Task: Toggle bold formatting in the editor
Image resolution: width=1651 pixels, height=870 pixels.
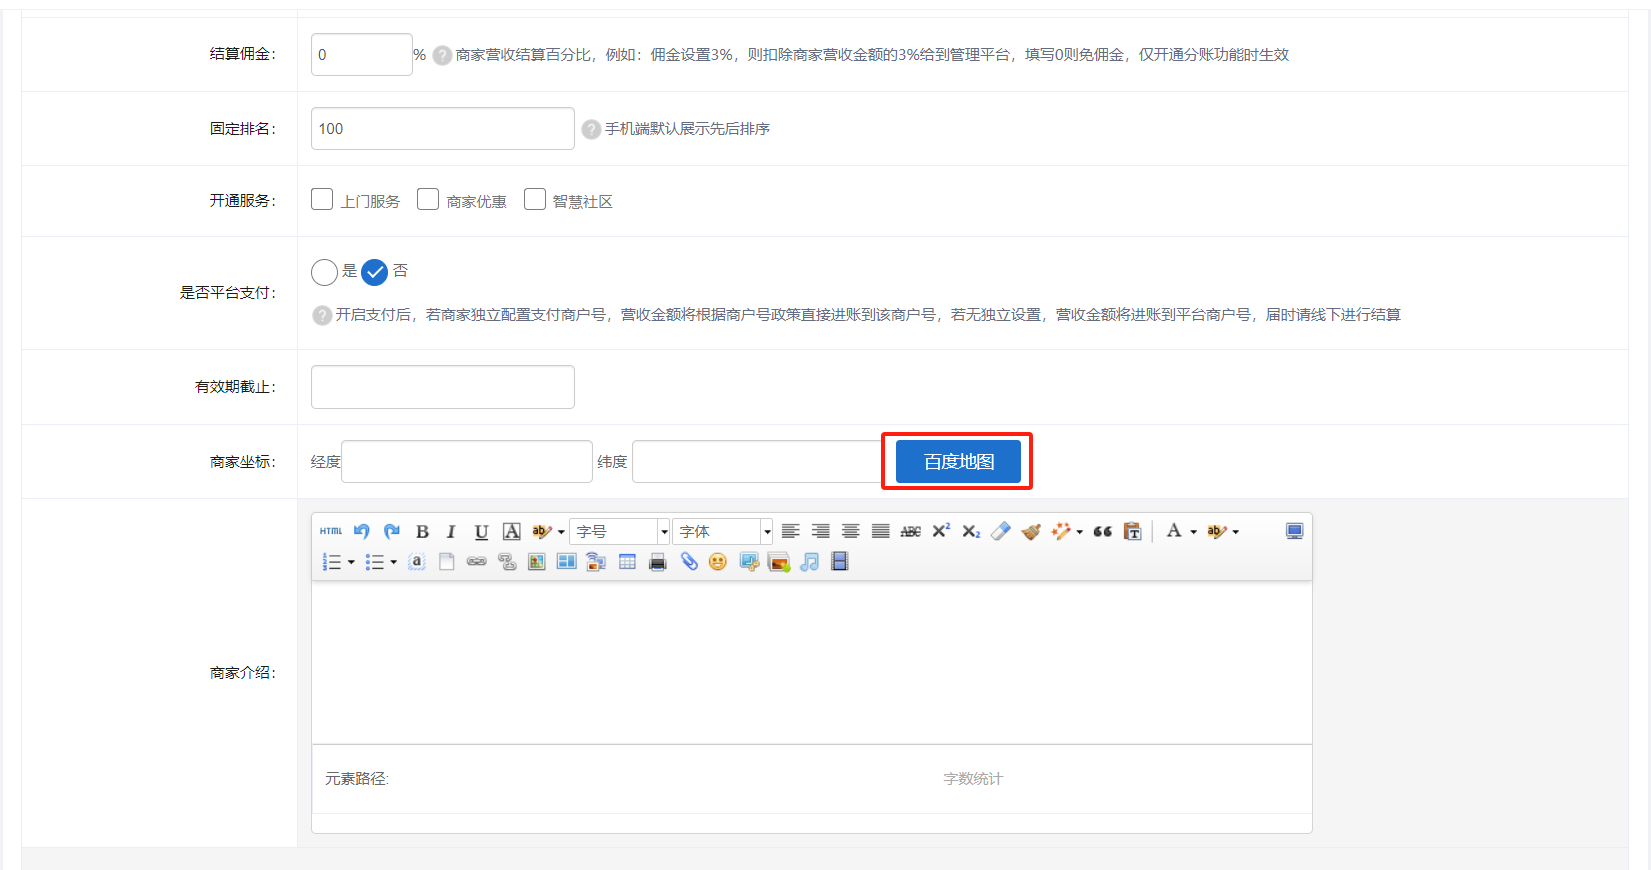Action: [x=422, y=532]
